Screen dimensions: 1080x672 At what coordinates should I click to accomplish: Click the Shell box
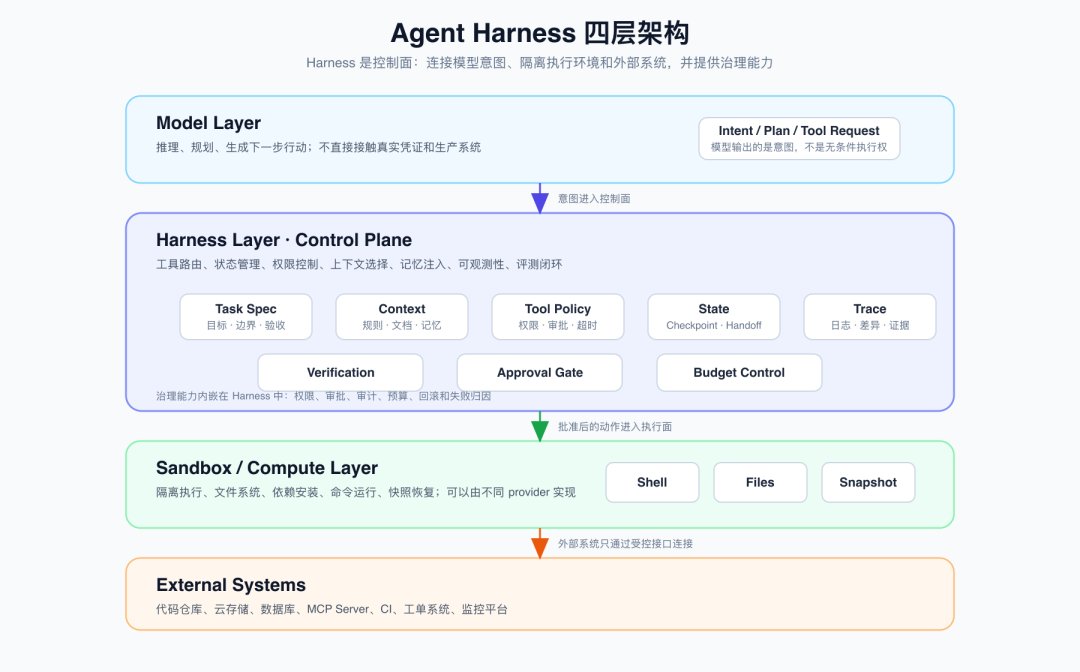652,482
